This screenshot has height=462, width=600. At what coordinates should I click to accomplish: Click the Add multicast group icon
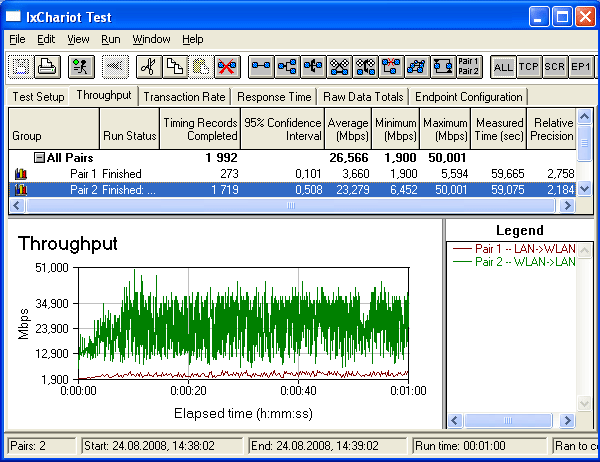point(287,67)
